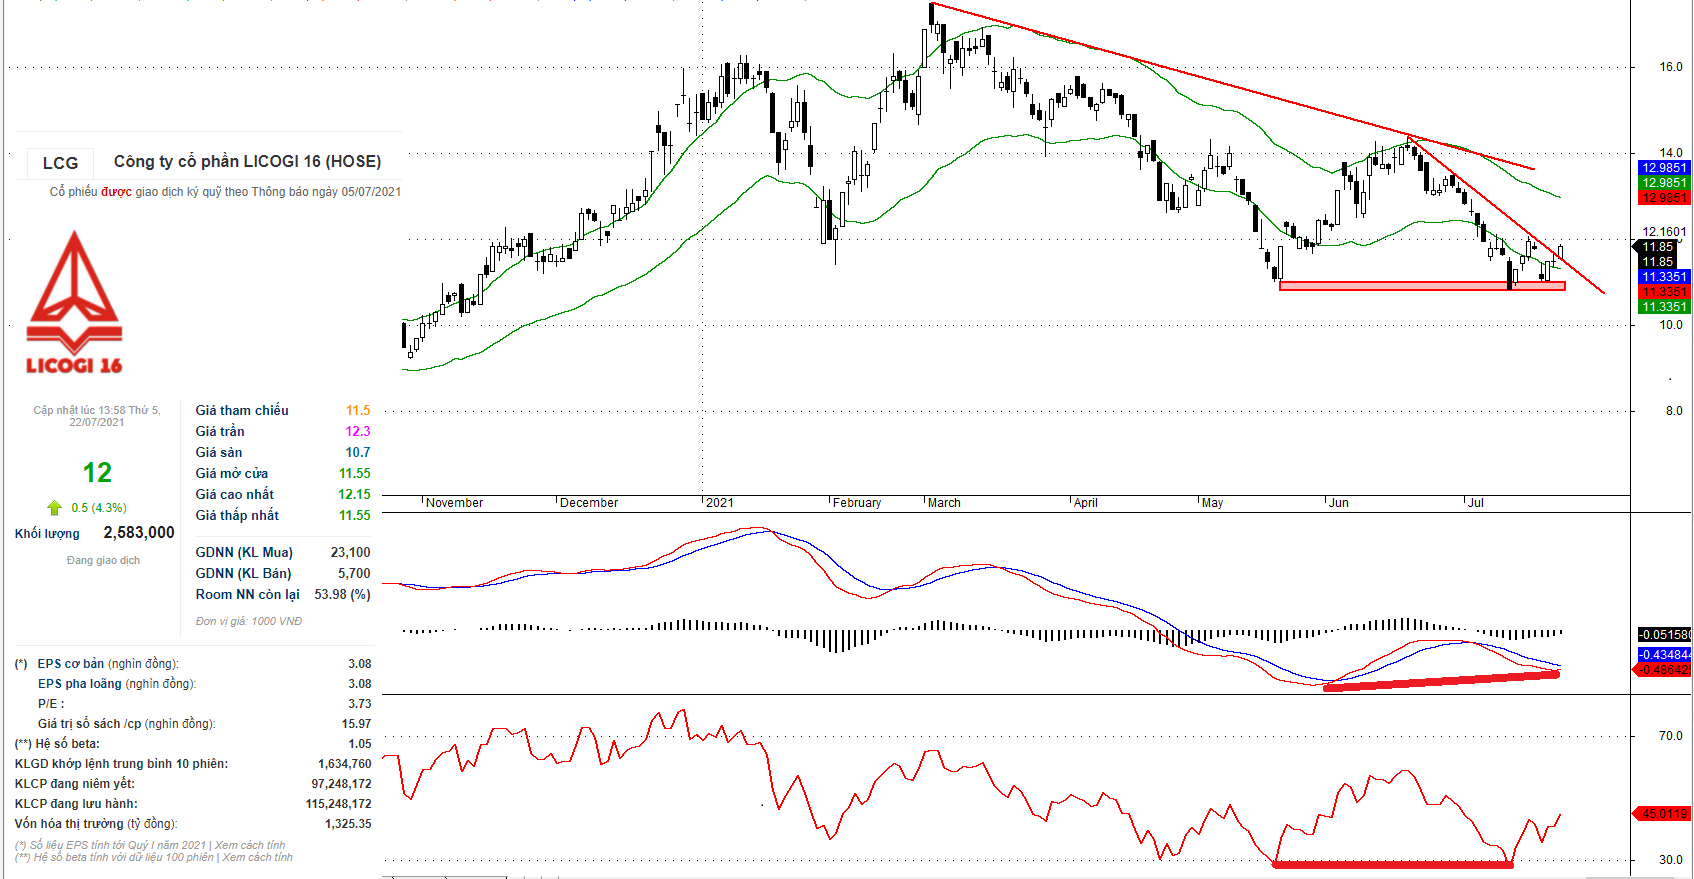Click the 16.0 price axis label
The width and height of the screenshot is (1694, 879).
pos(1671,68)
